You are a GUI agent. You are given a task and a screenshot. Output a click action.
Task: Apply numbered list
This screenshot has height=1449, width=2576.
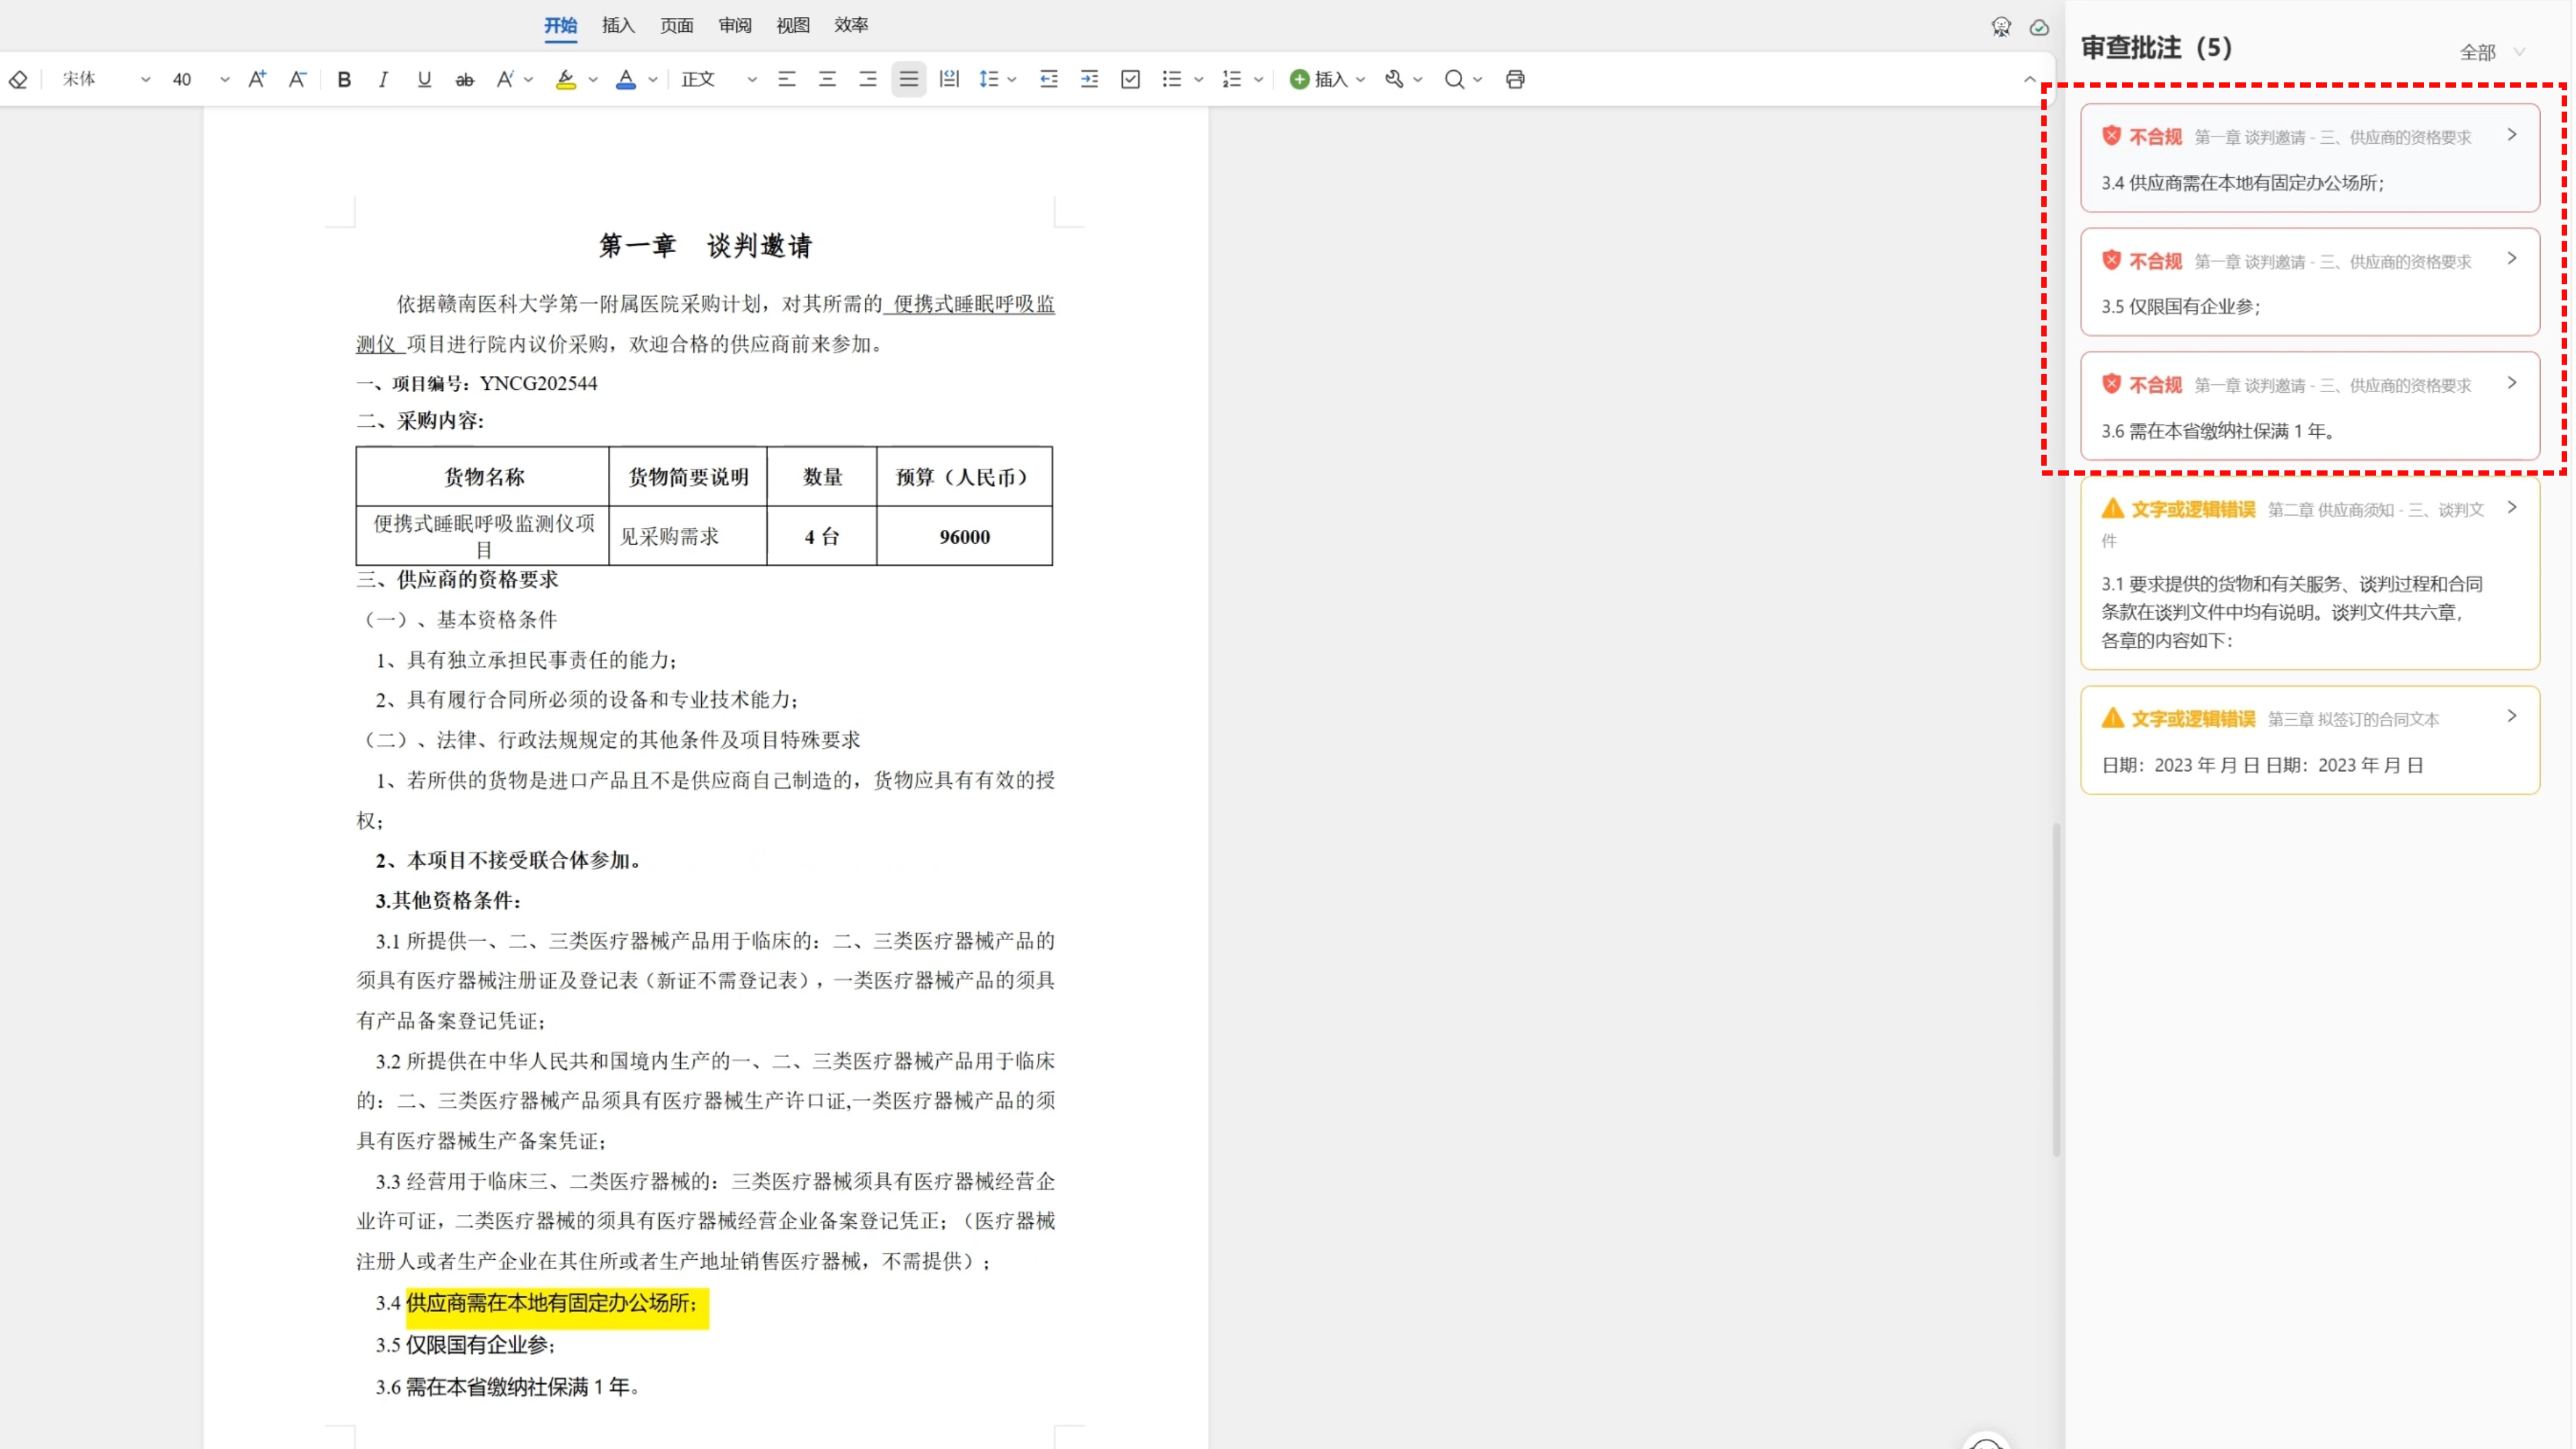1232,79
